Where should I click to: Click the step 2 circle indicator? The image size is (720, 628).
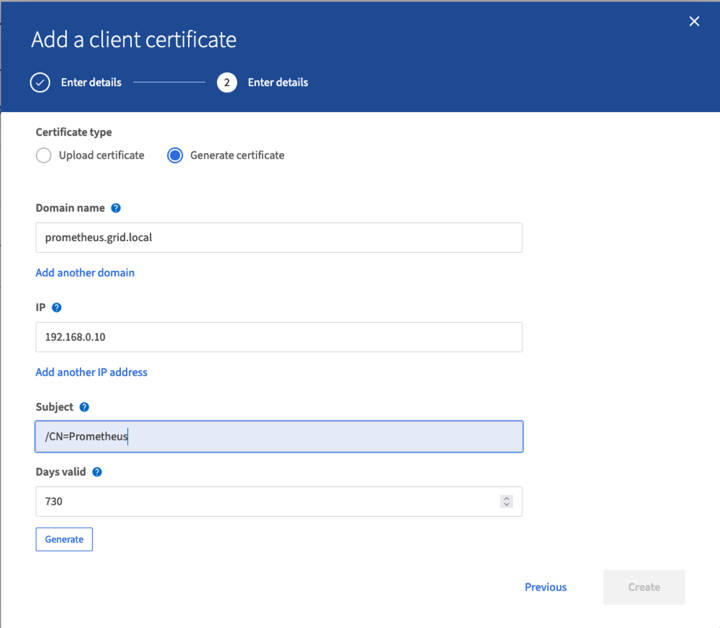coord(227,82)
